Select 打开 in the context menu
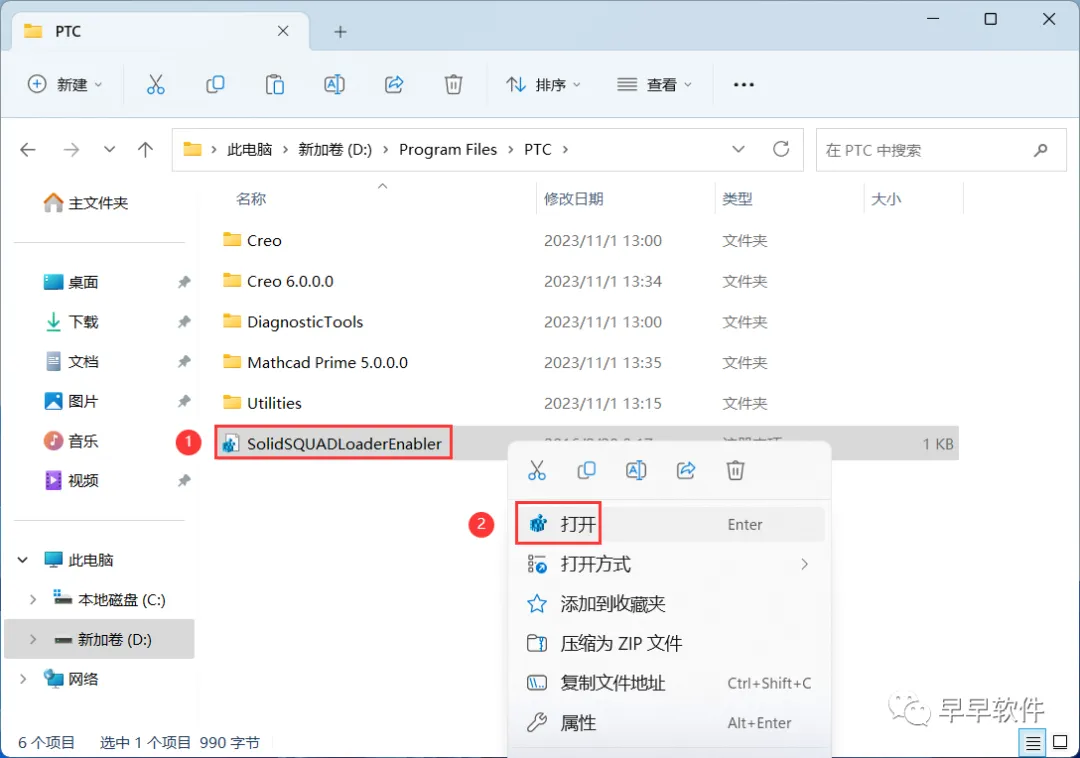 (669, 525)
